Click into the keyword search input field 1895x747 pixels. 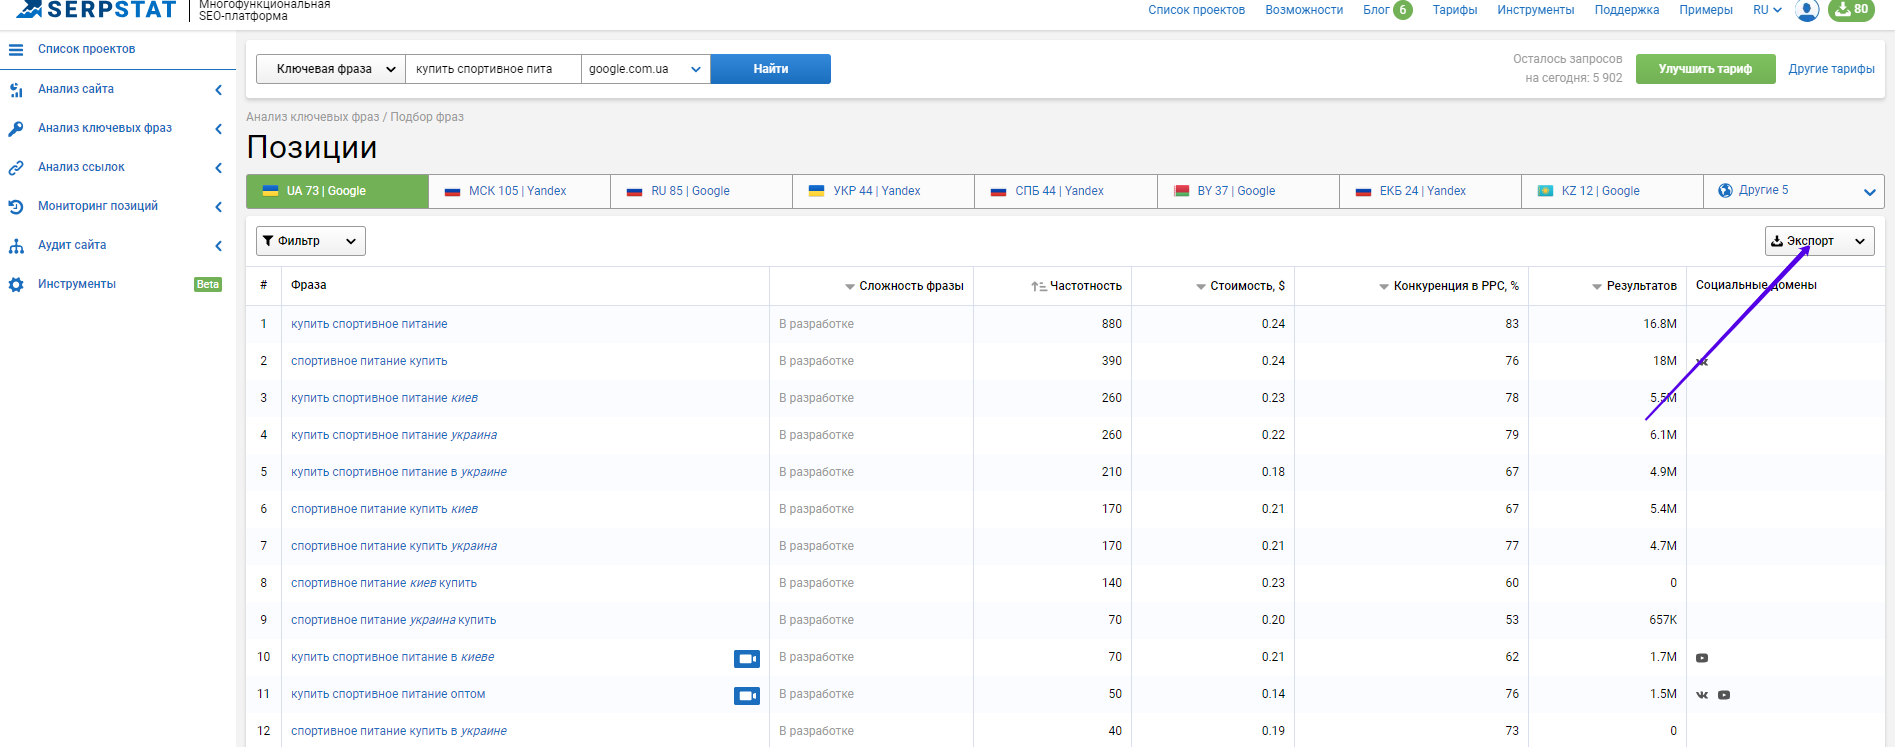[x=494, y=69]
